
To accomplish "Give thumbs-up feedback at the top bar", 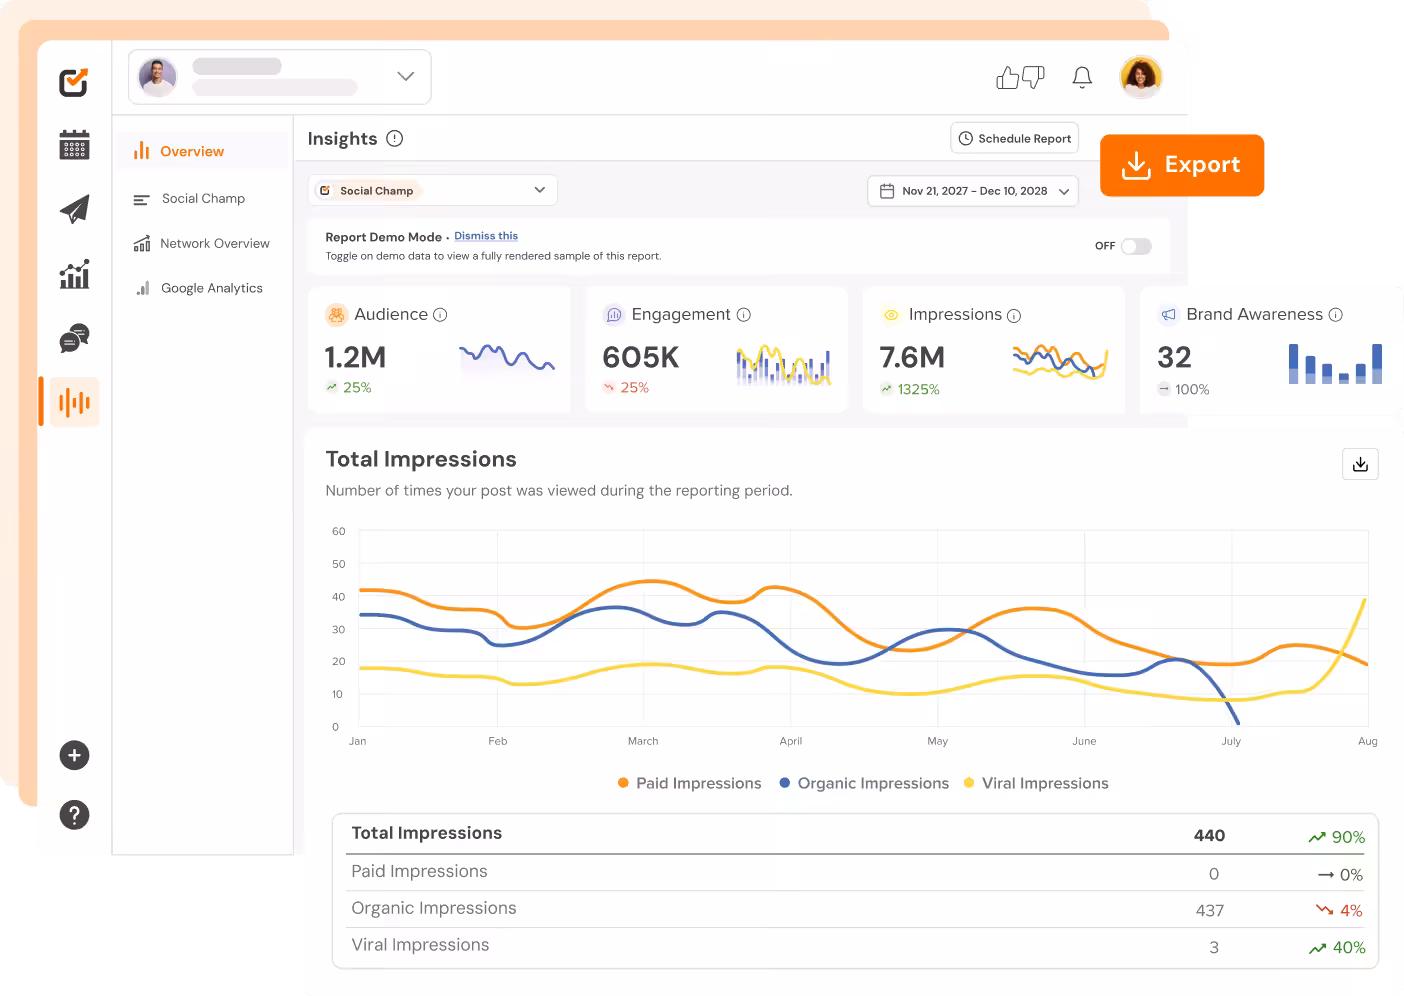I will point(1007,76).
